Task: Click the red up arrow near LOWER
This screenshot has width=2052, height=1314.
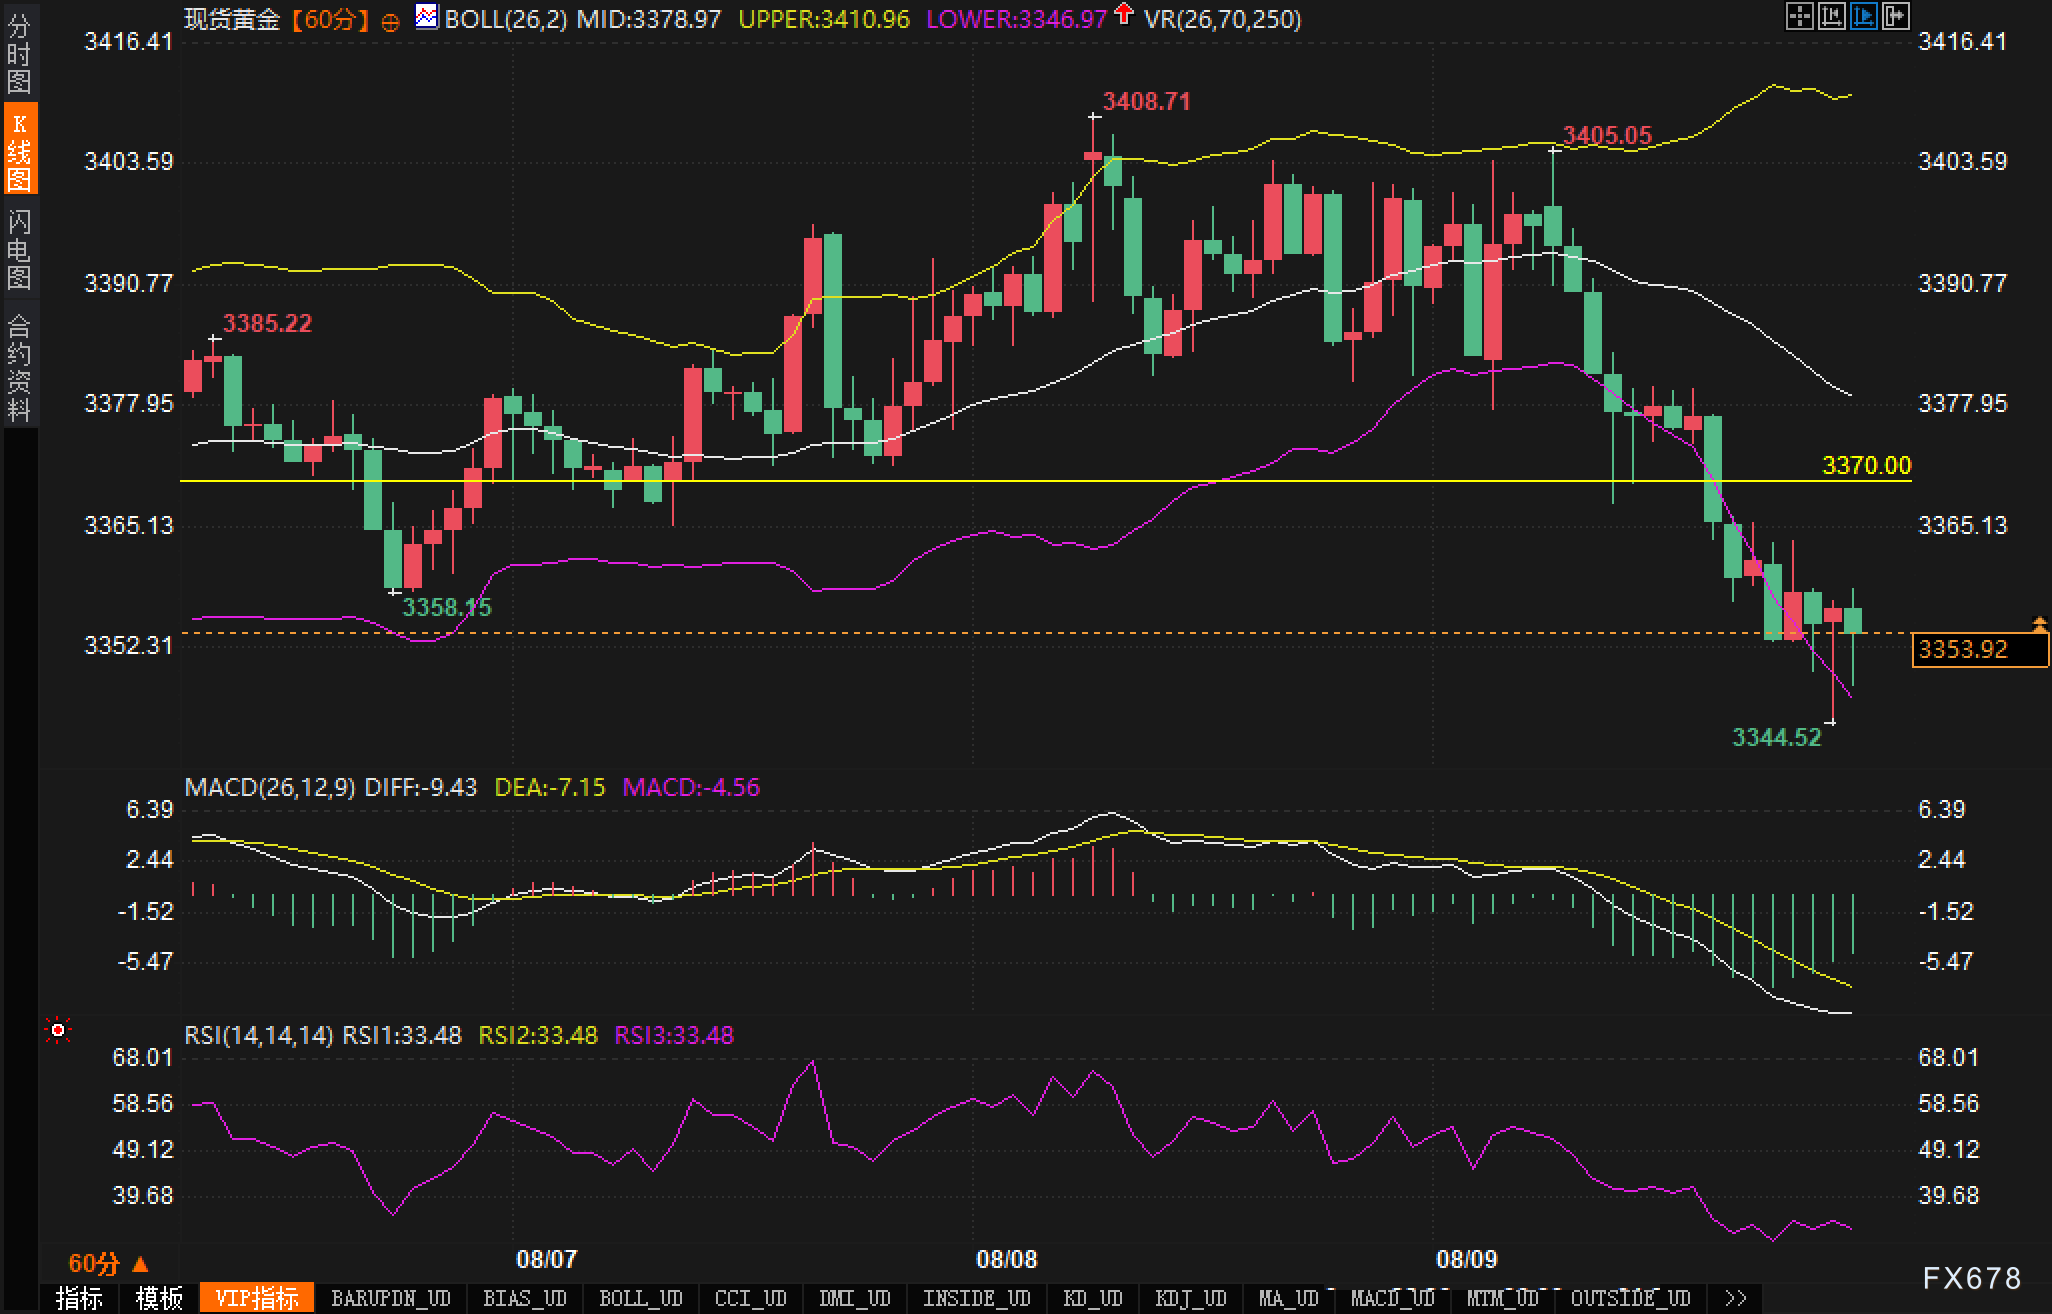Action: pyautogui.click(x=1124, y=14)
